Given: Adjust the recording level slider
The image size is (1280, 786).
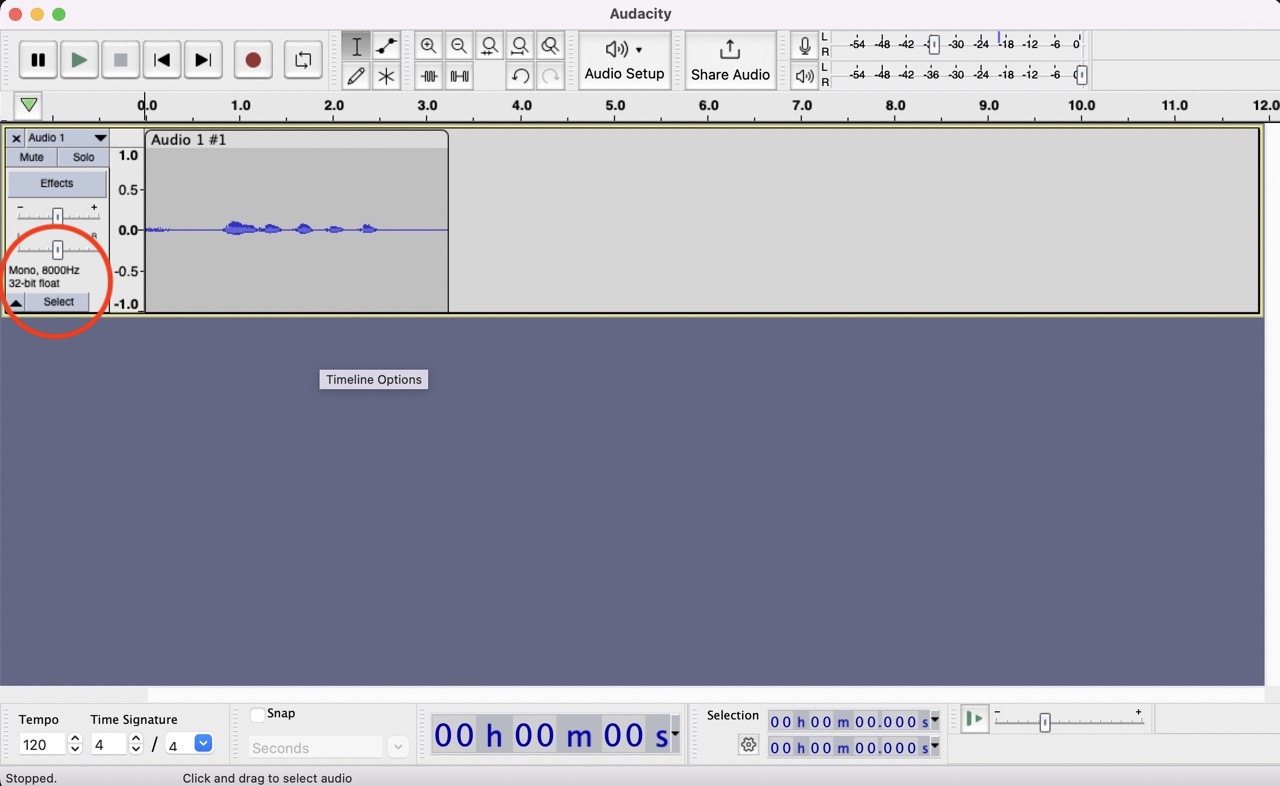Looking at the screenshot, I should (x=933, y=44).
